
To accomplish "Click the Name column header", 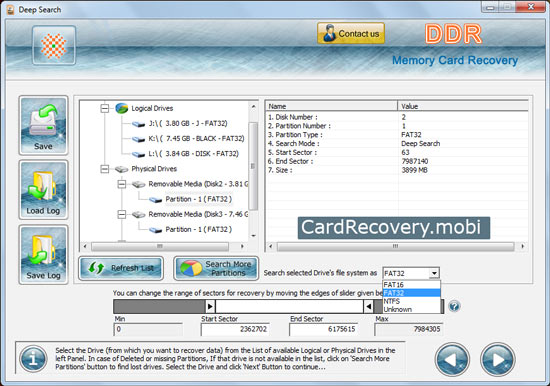I will 331,106.
